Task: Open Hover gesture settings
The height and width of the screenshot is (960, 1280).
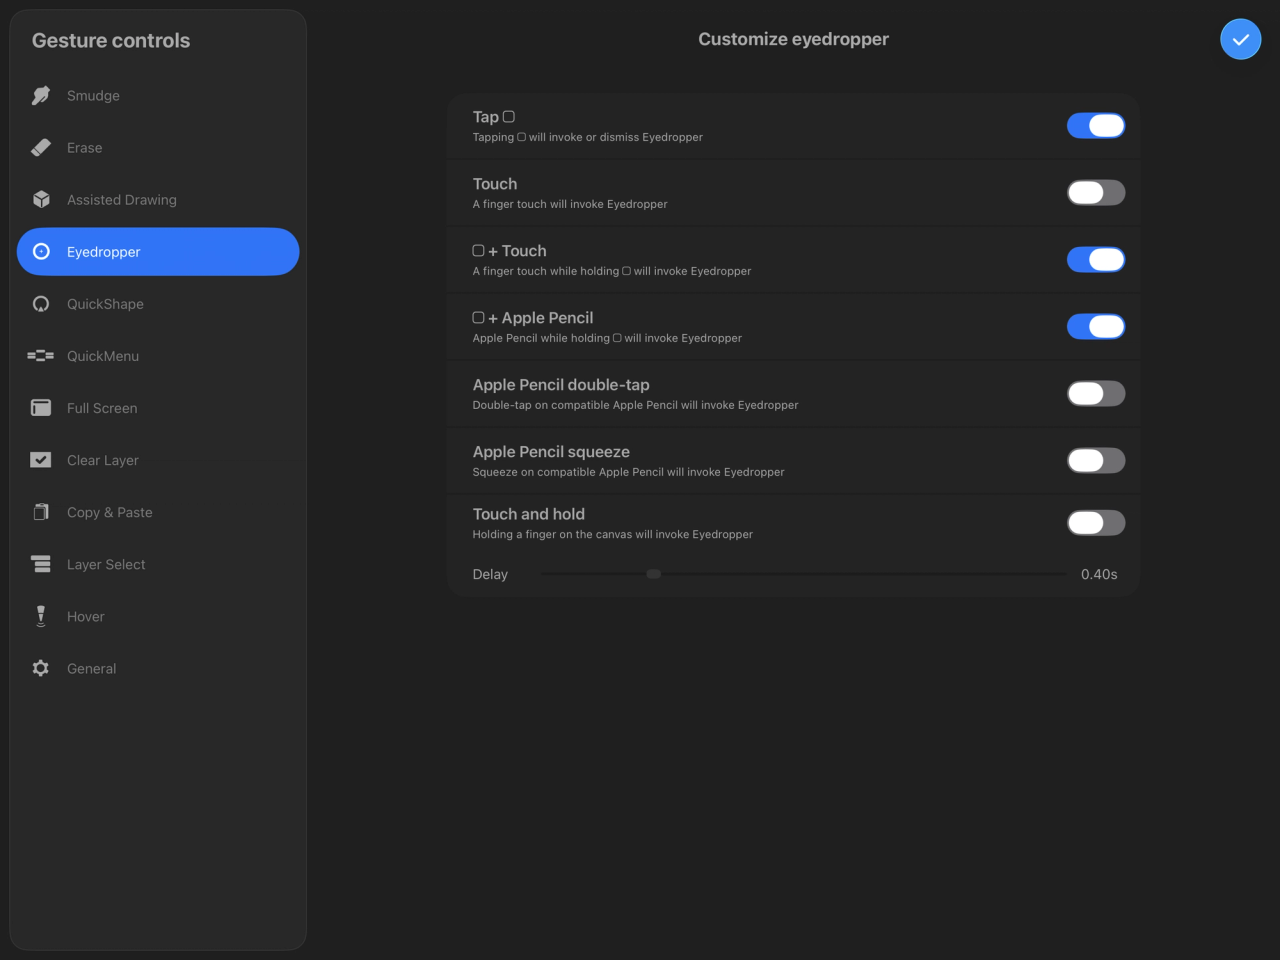Action: tap(158, 616)
